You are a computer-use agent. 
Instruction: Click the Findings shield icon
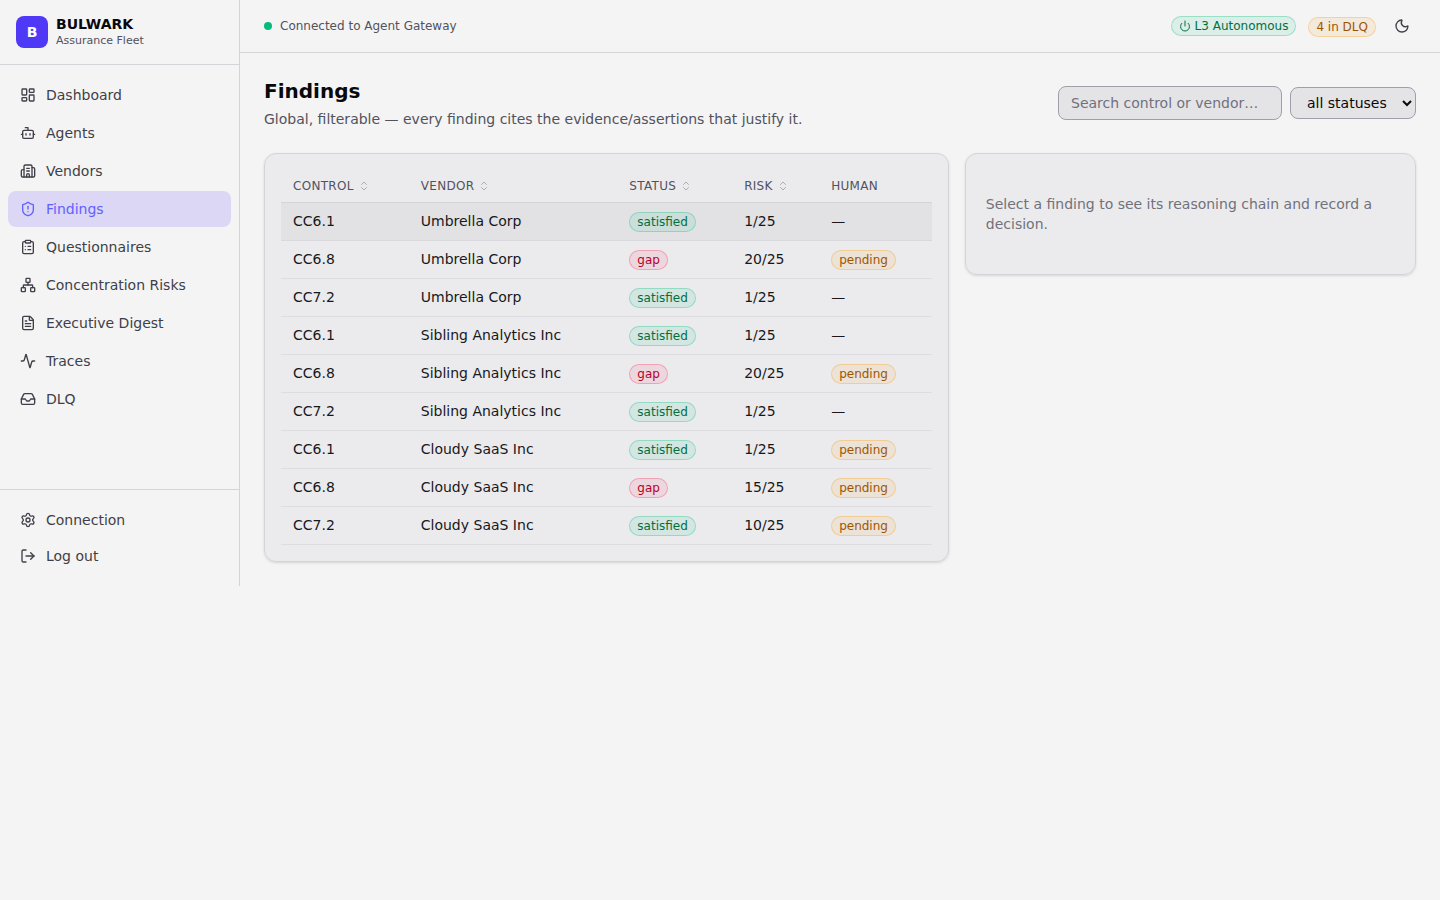(28, 209)
